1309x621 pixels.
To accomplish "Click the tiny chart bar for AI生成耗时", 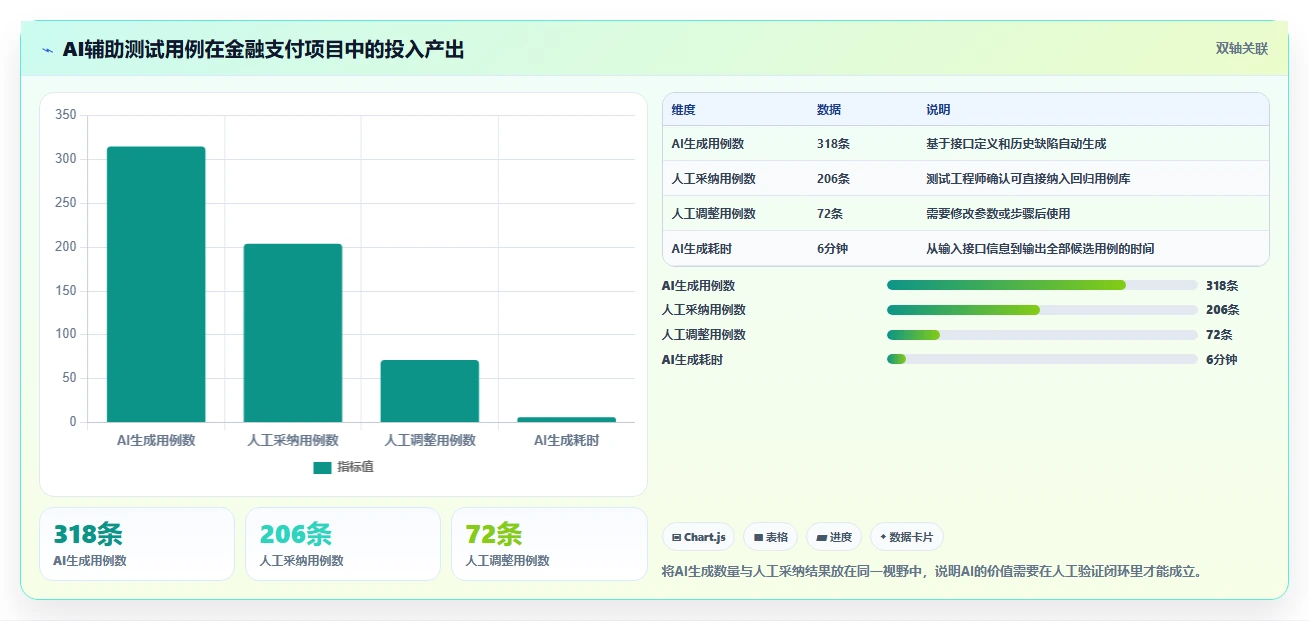I will click(567, 419).
